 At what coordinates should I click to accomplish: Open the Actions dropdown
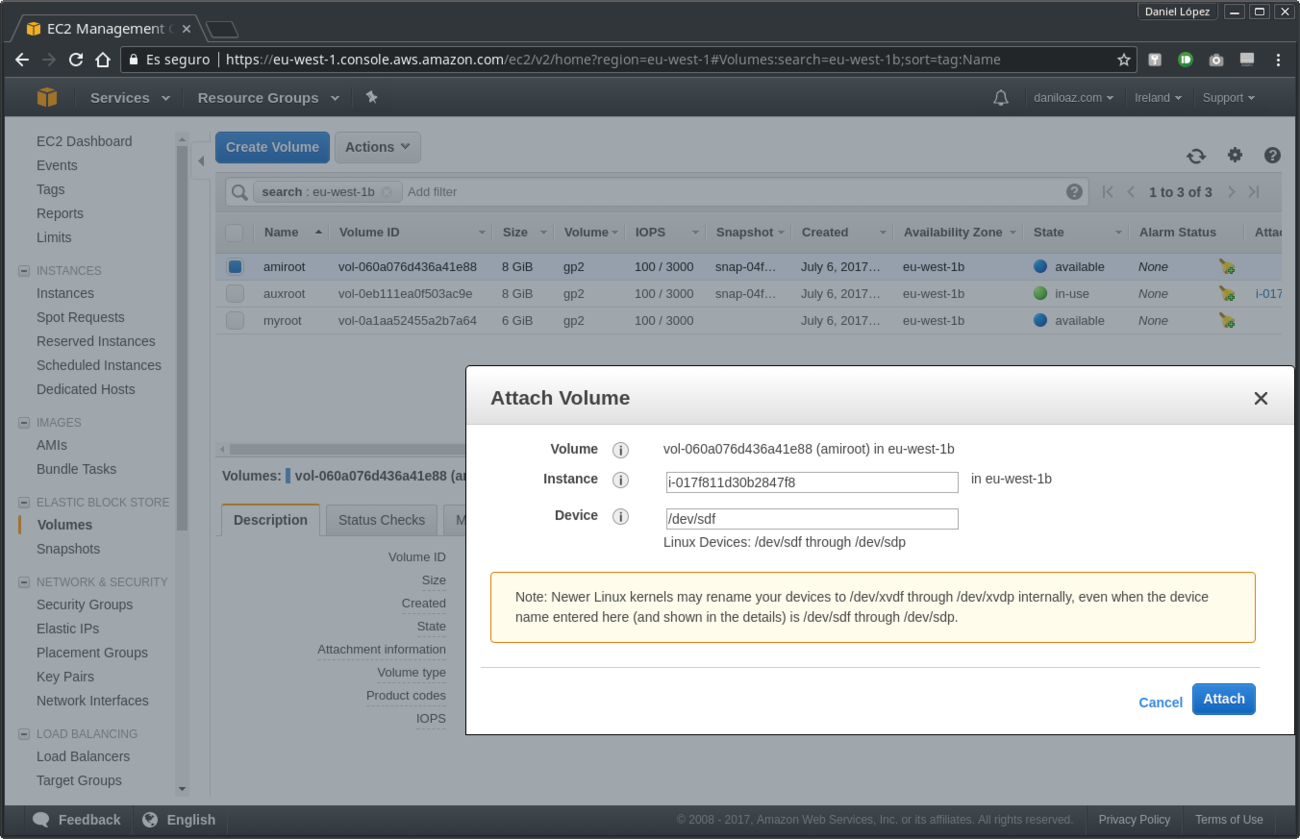coord(377,146)
